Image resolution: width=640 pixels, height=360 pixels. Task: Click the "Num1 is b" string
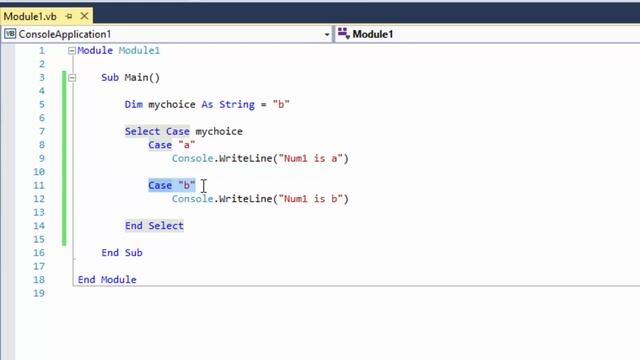(x=311, y=199)
